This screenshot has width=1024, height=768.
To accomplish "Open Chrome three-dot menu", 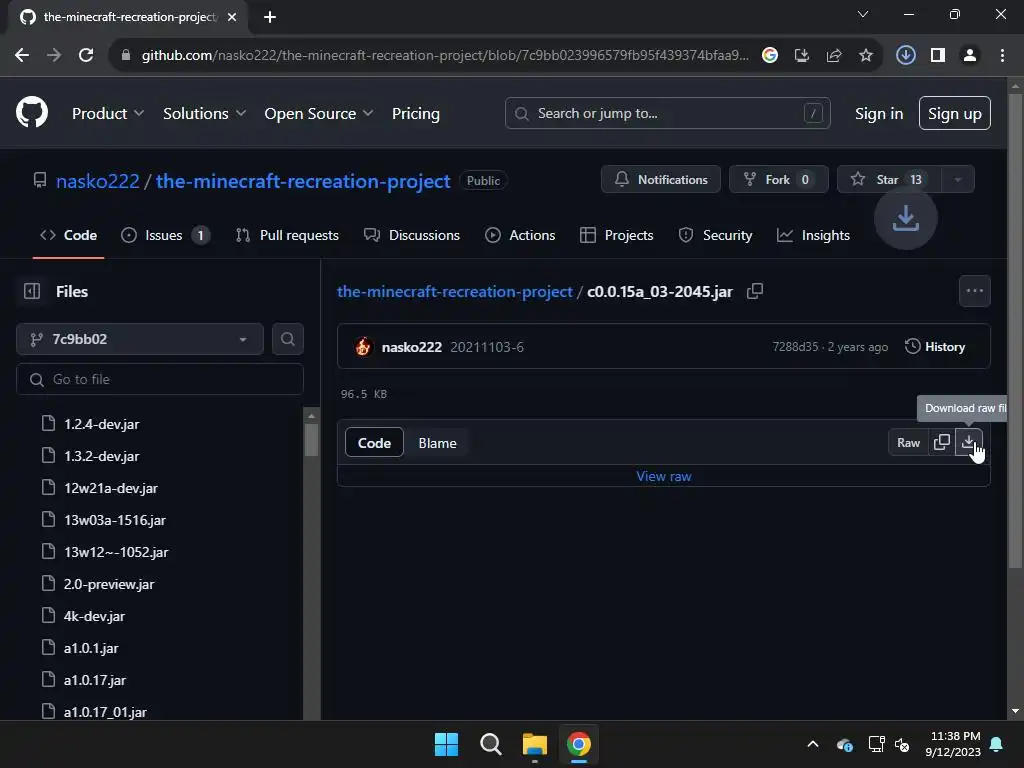I will point(1002,55).
